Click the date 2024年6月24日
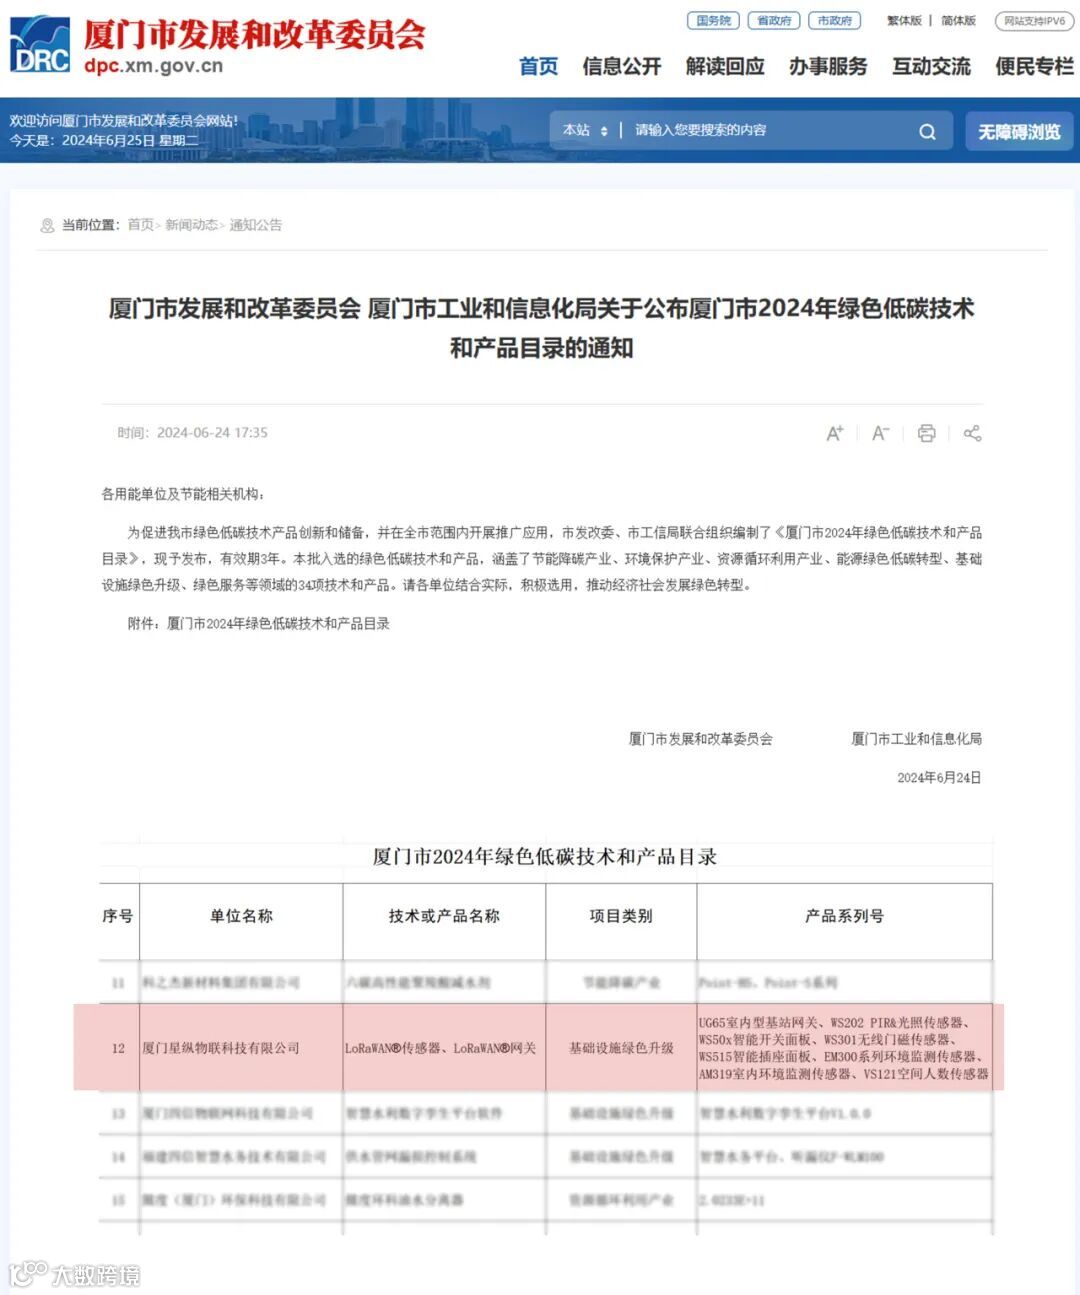The image size is (1080, 1295). tap(939, 778)
